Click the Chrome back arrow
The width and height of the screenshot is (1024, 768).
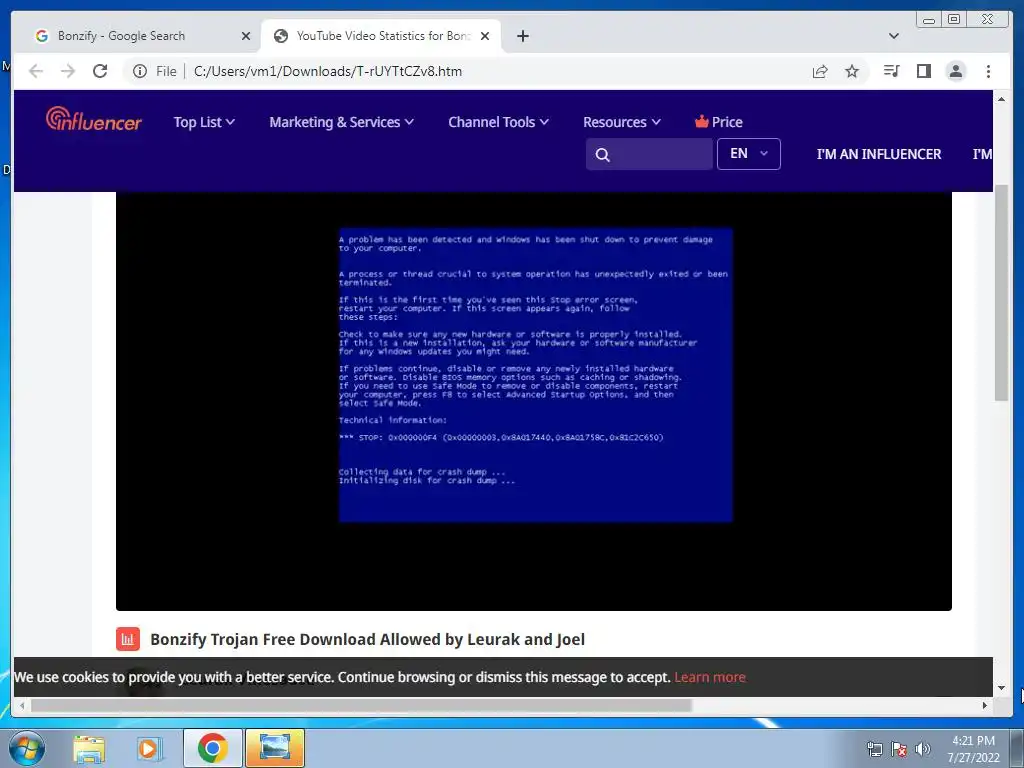tap(36, 71)
